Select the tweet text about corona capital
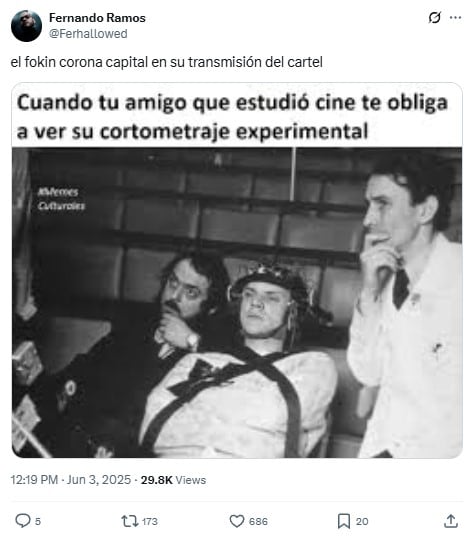The height and width of the screenshot is (537, 476). click(167, 62)
